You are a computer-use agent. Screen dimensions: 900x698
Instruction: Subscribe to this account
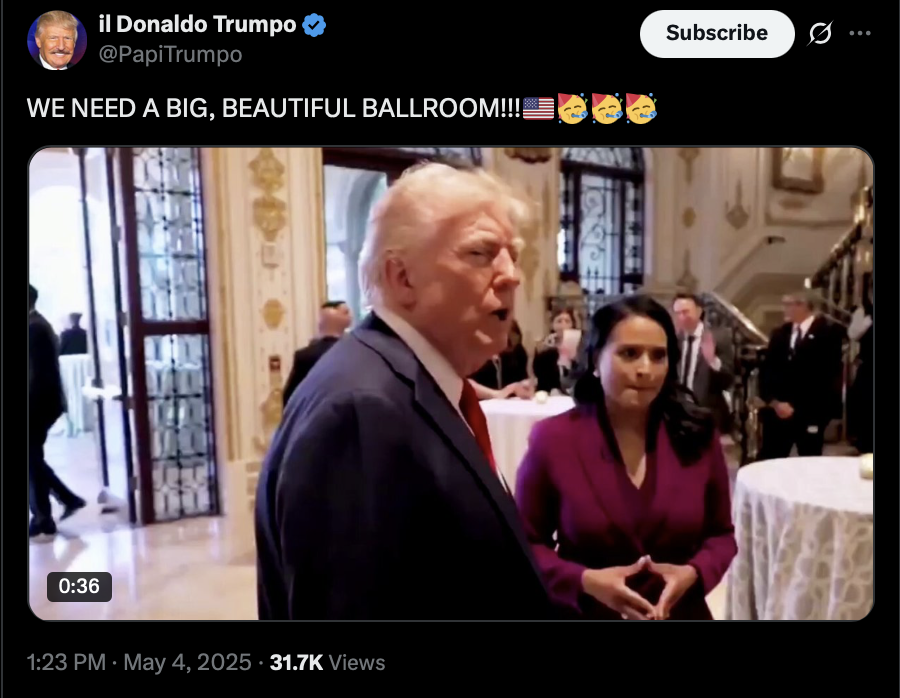click(717, 33)
